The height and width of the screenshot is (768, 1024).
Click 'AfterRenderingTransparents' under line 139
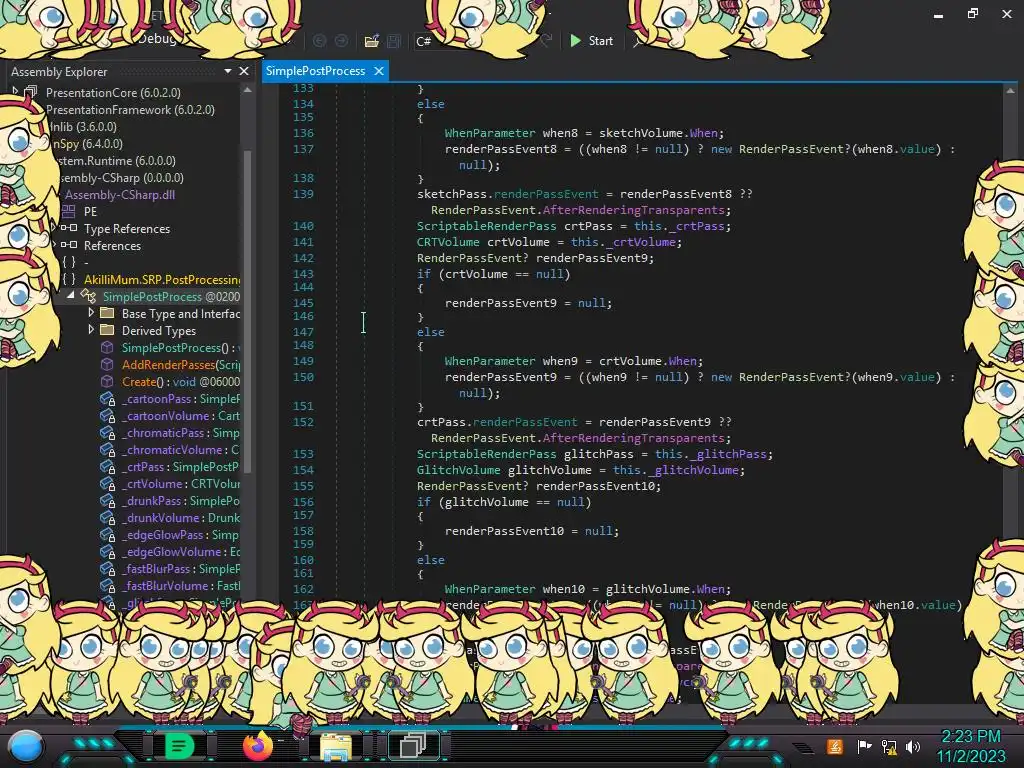pos(633,210)
